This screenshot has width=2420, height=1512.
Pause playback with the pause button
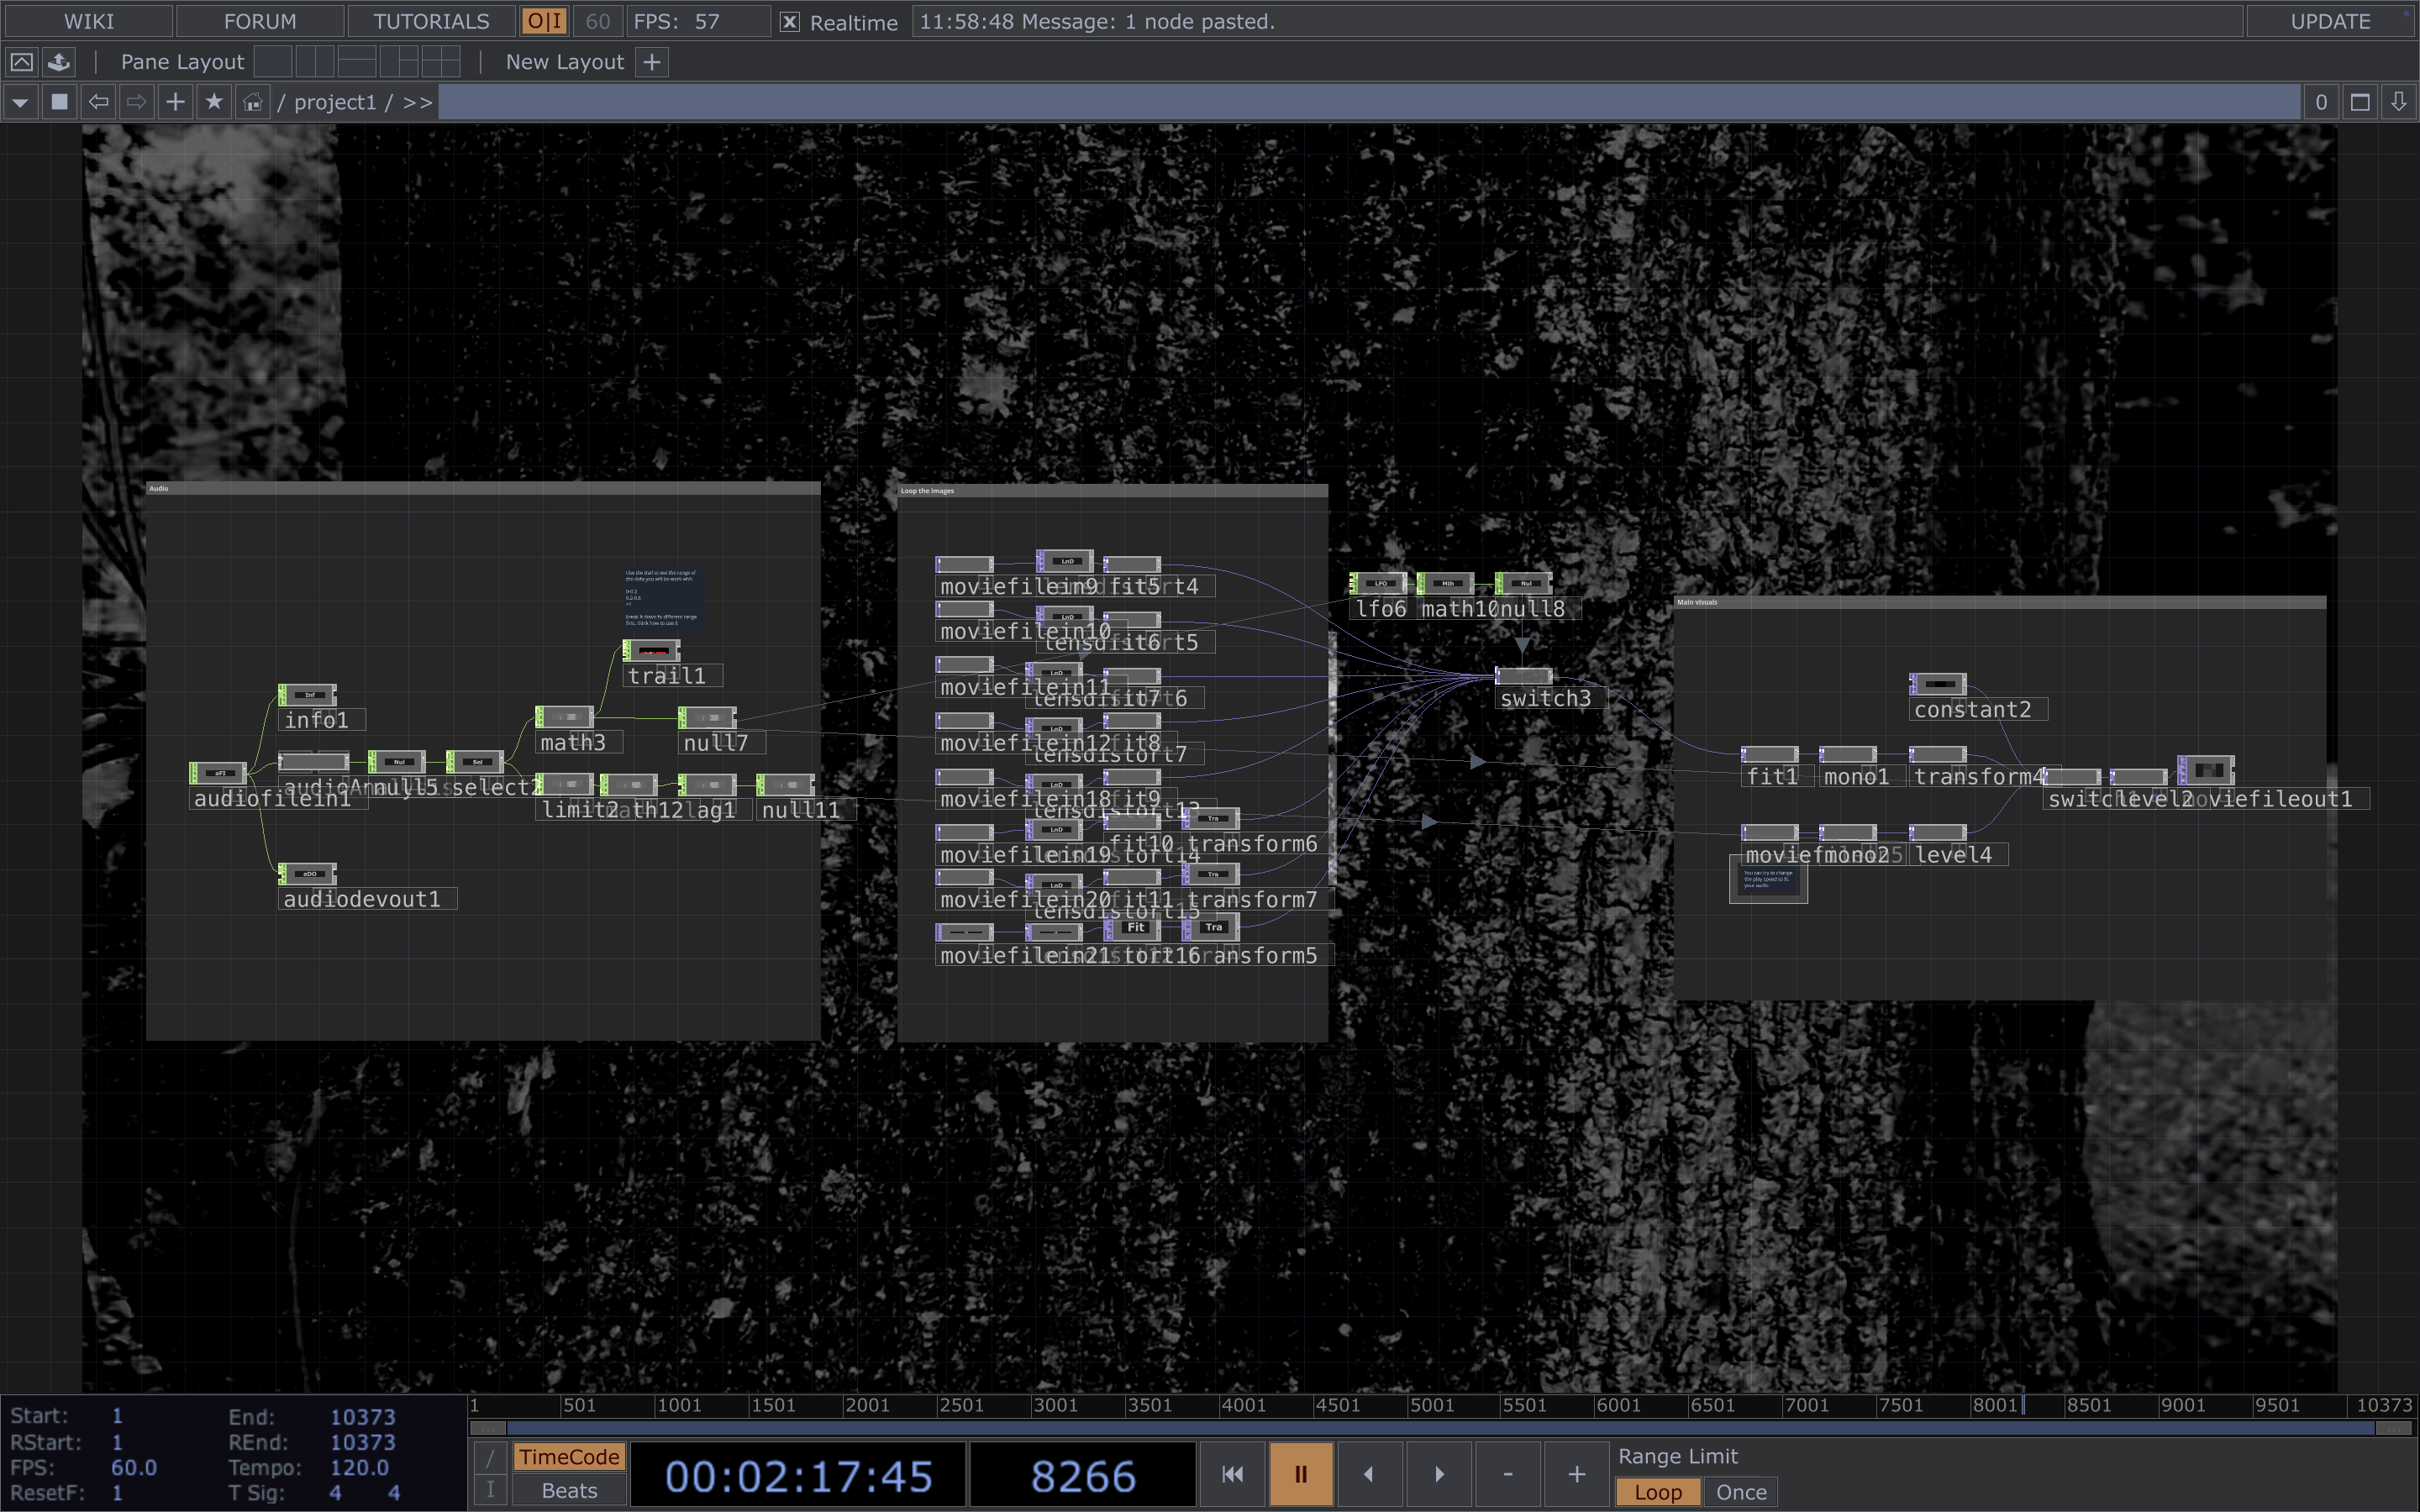click(x=1300, y=1474)
